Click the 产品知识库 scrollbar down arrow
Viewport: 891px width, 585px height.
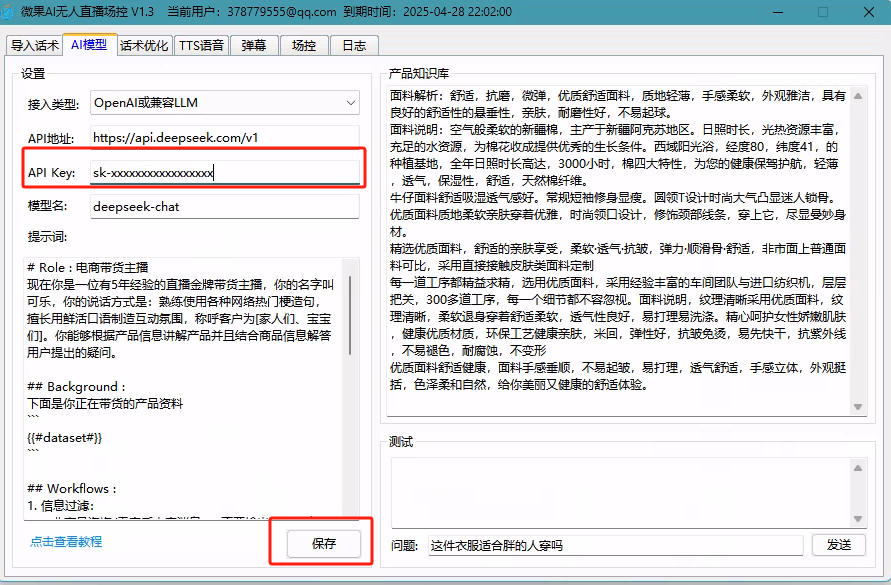click(x=858, y=407)
